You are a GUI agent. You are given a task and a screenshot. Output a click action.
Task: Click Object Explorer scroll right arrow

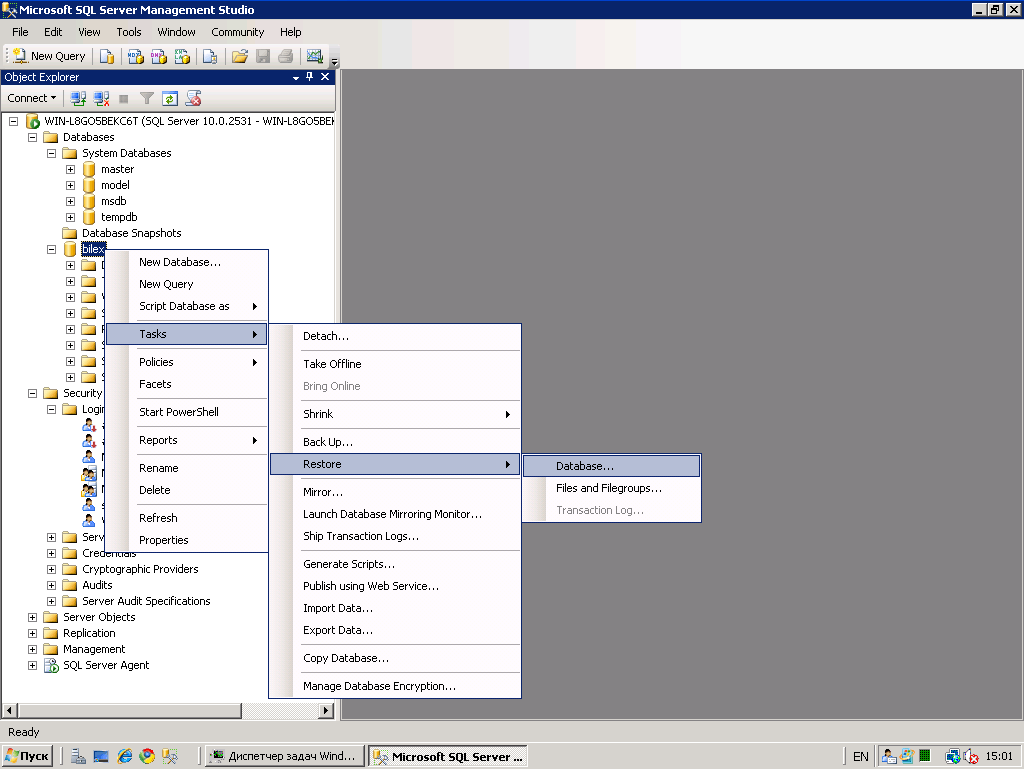(x=326, y=710)
